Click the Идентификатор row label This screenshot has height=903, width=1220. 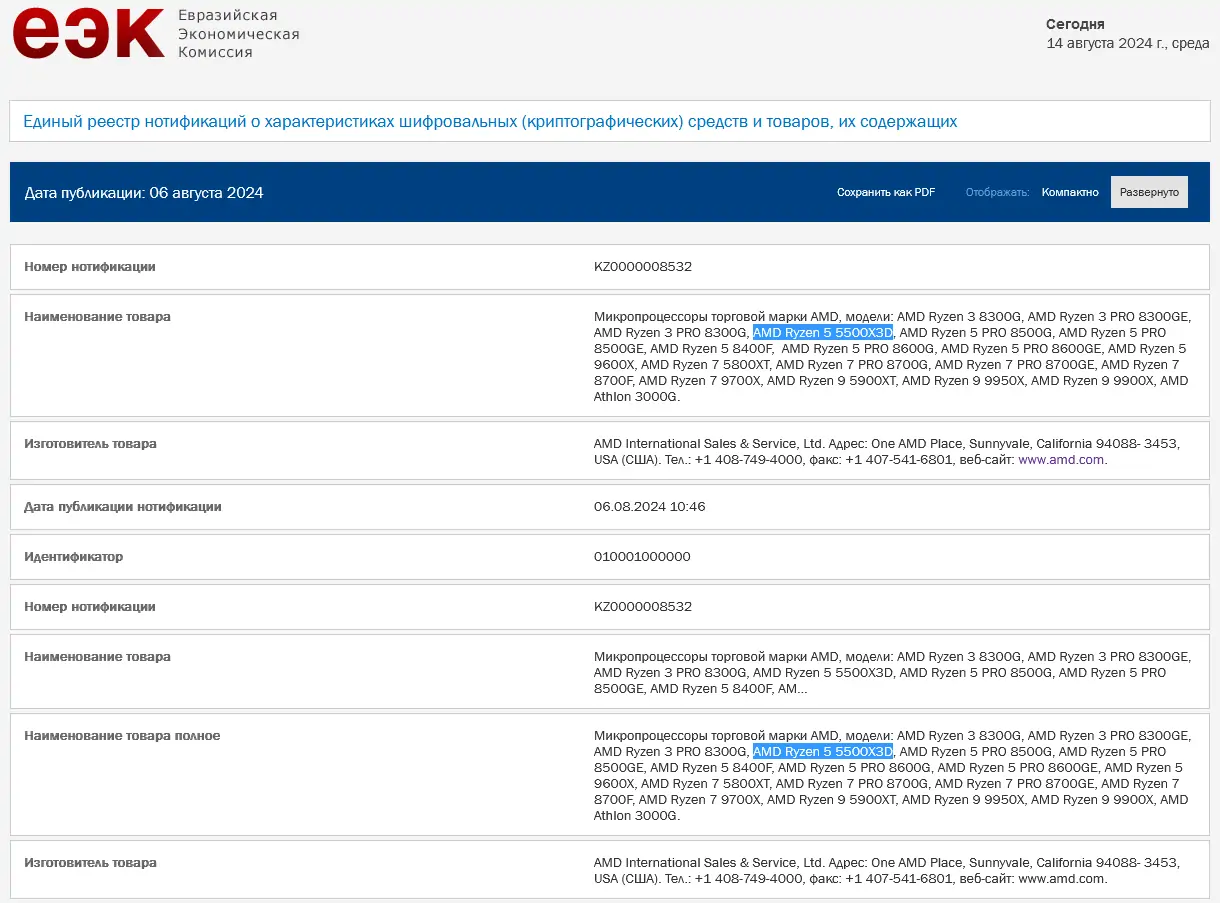74,557
